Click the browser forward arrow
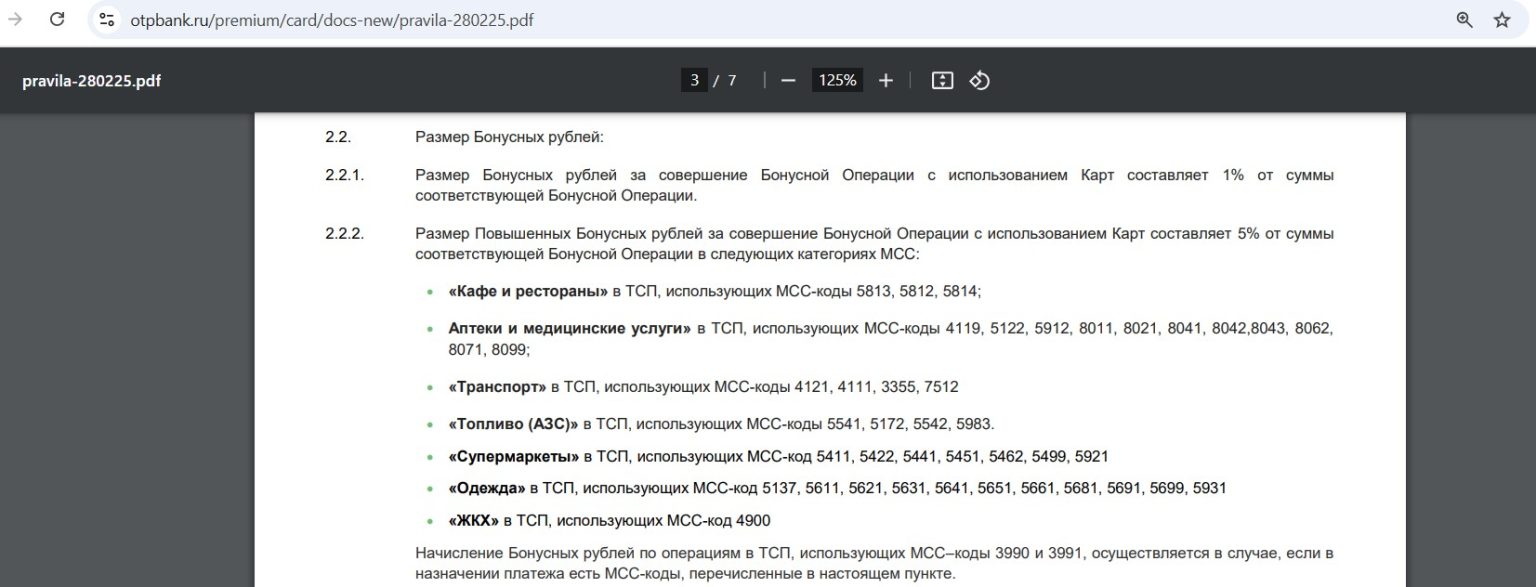1536x587 pixels. click(15, 19)
